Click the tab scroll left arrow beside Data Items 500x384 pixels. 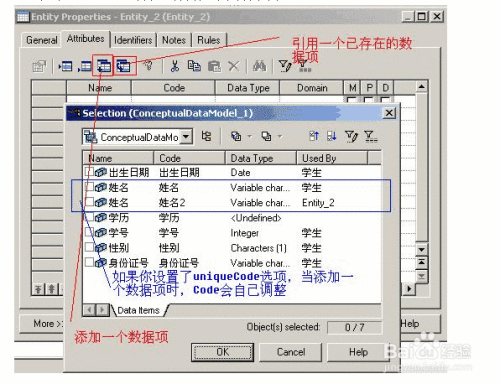pyautogui.click(x=89, y=310)
